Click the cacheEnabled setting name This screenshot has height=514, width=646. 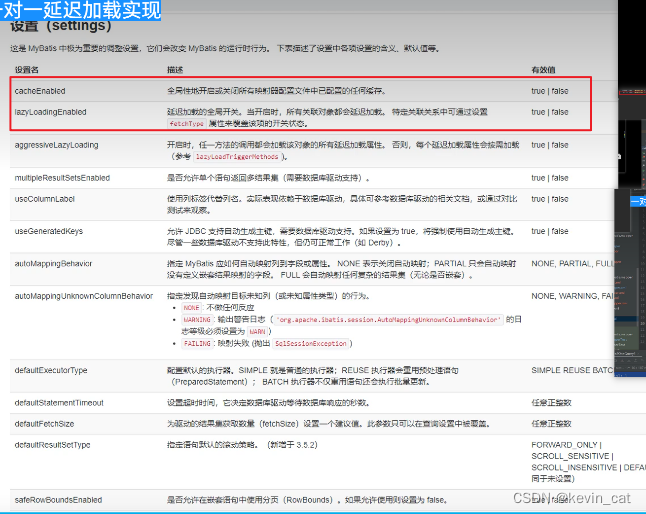coord(40,91)
